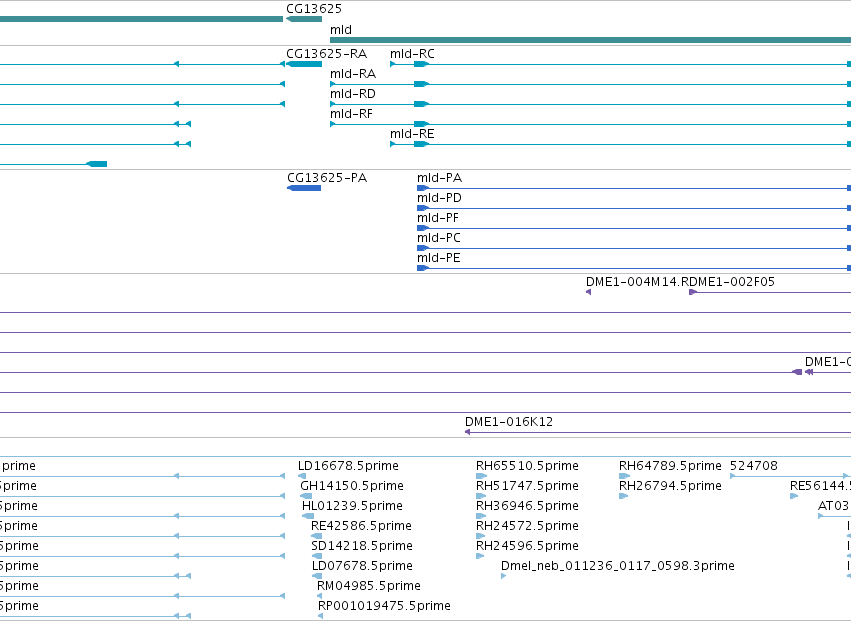
Task: Open the RH51747.5prime EST label
Action: 527,486
